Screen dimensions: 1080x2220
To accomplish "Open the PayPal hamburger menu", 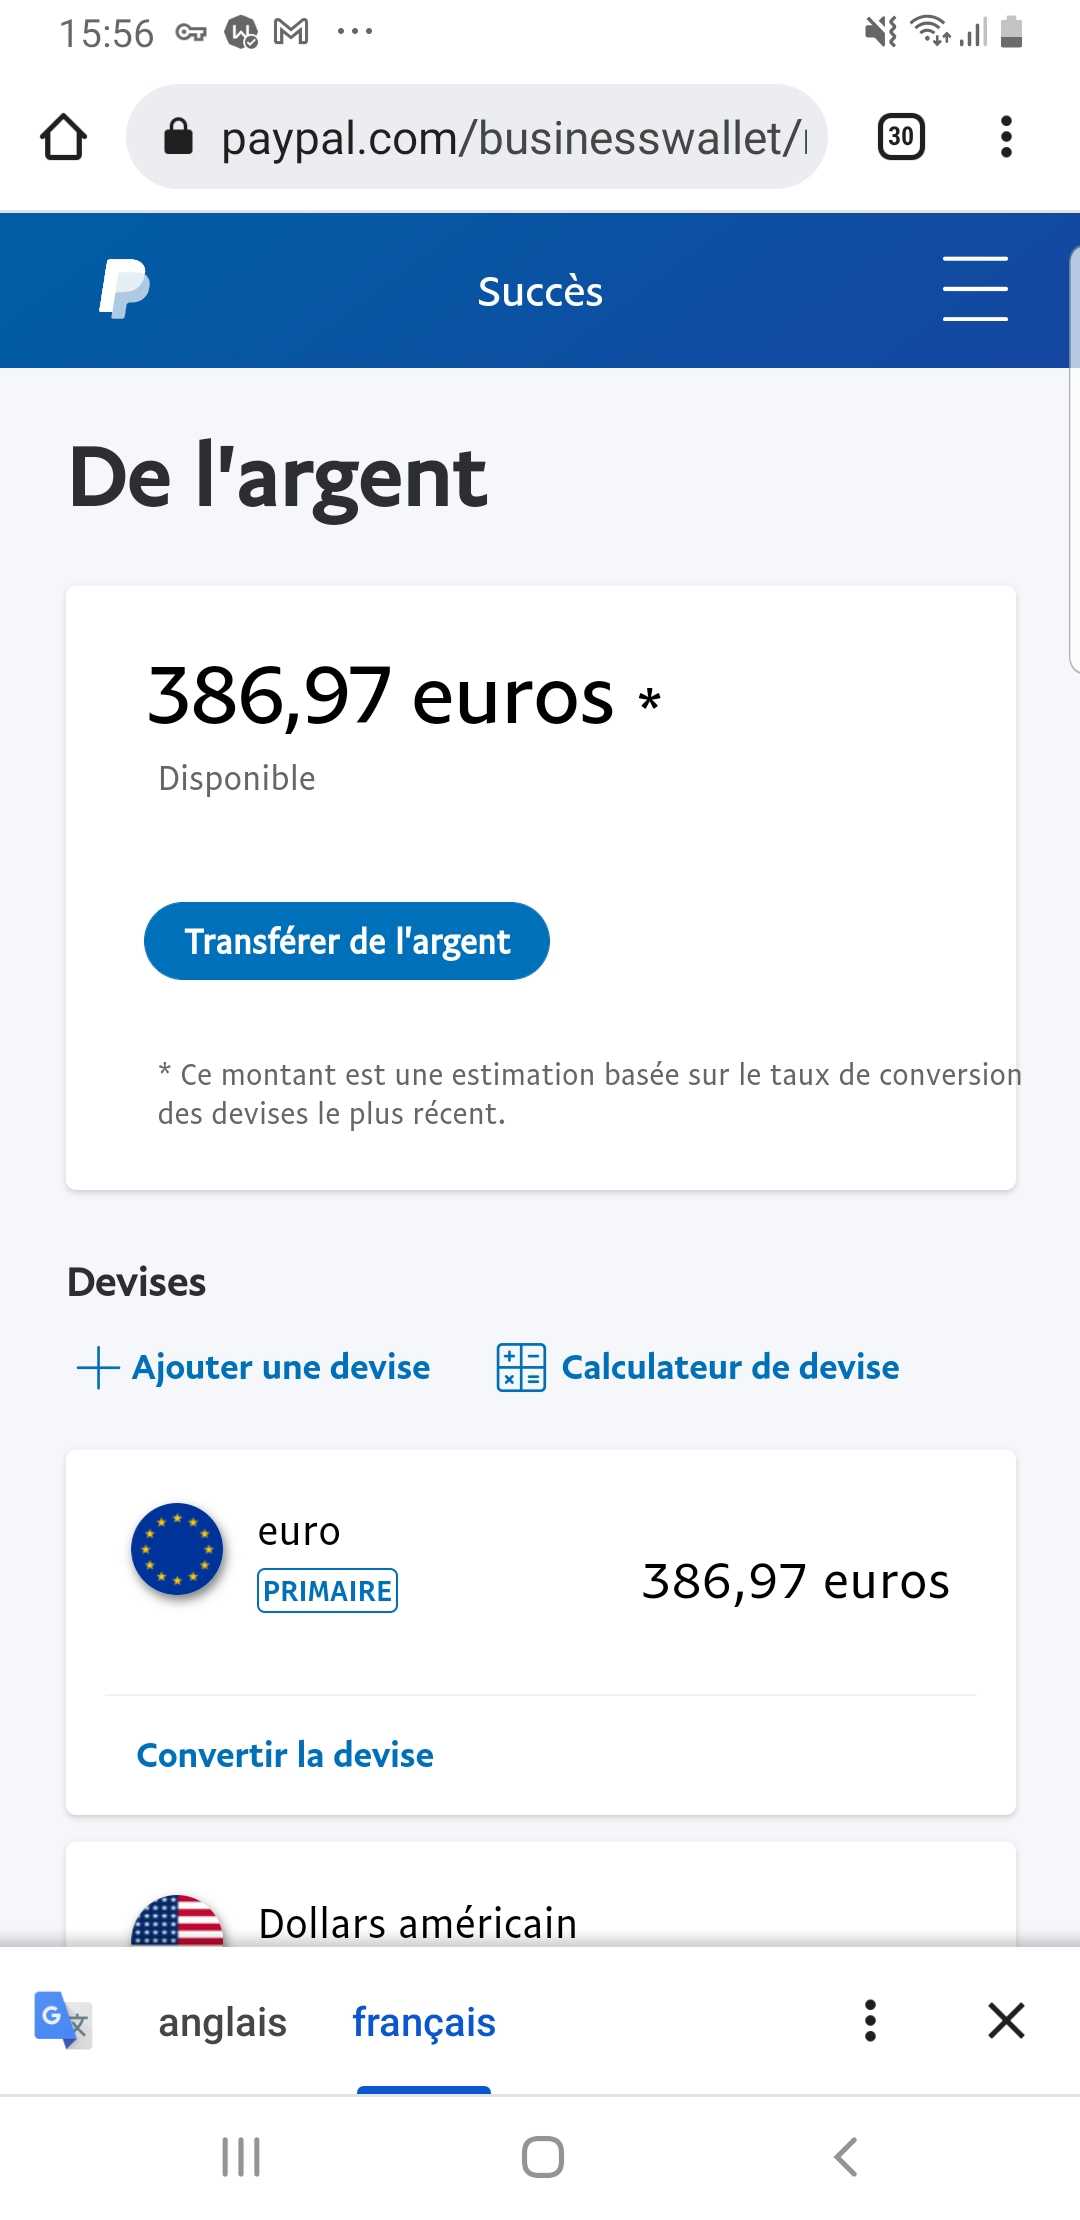I will pyautogui.click(x=975, y=289).
